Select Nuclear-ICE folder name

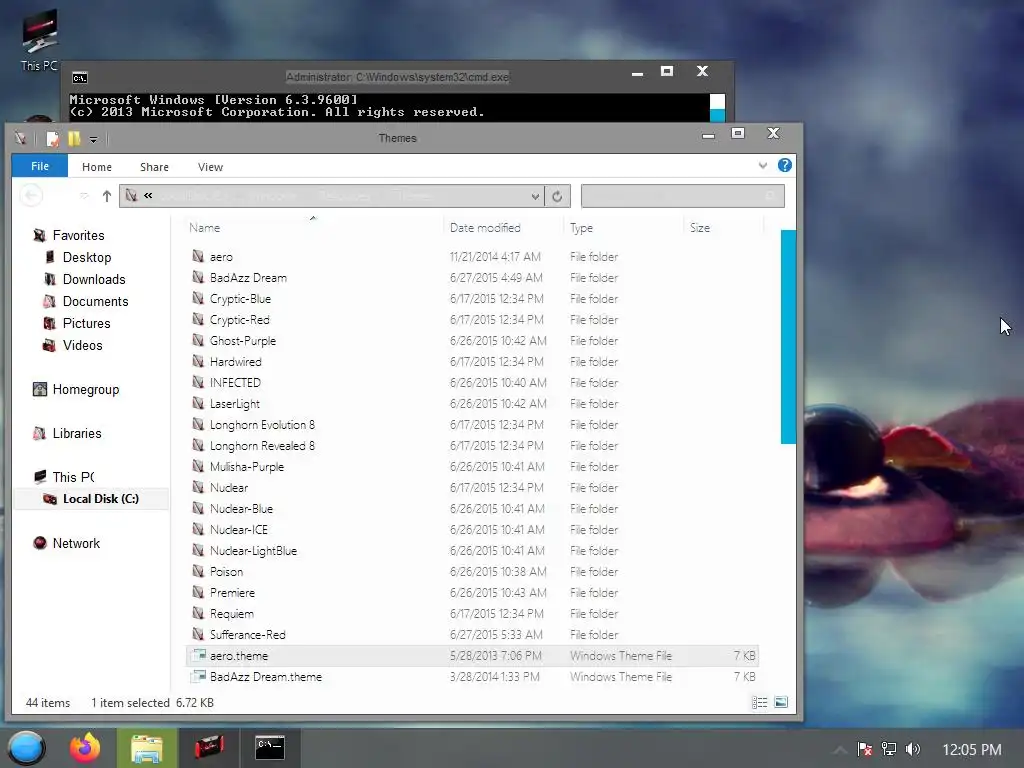(x=238, y=530)
